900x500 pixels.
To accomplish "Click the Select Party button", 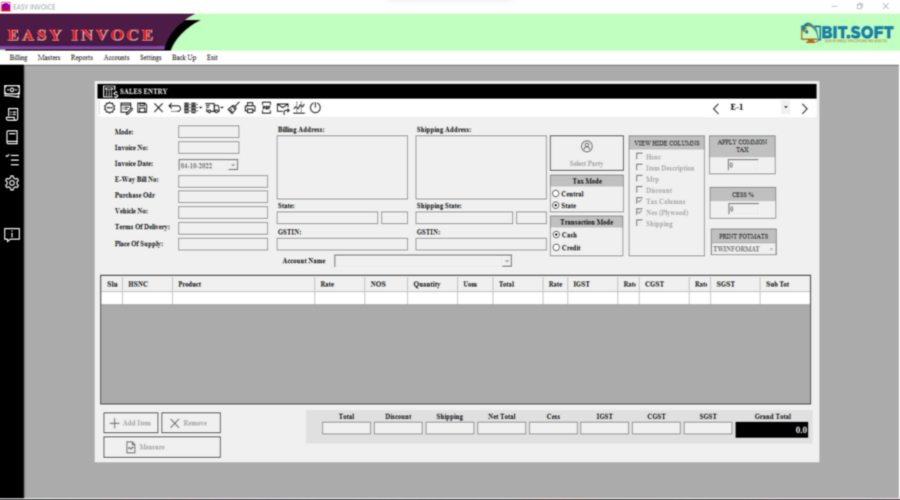I will coord(586,153).
